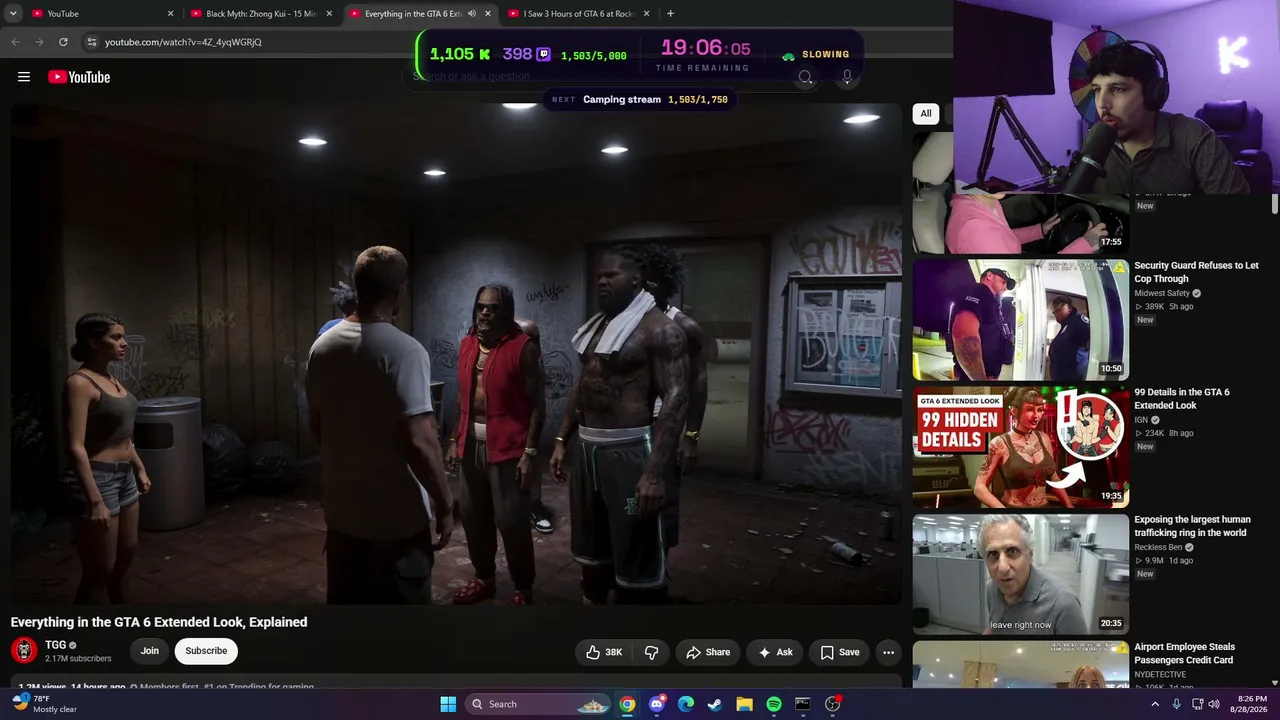The height and width of the screenshot is (720, 1280).
Task: Close the Black Myth: Zhong Kui tab
Action: click(x=329, y=14)
